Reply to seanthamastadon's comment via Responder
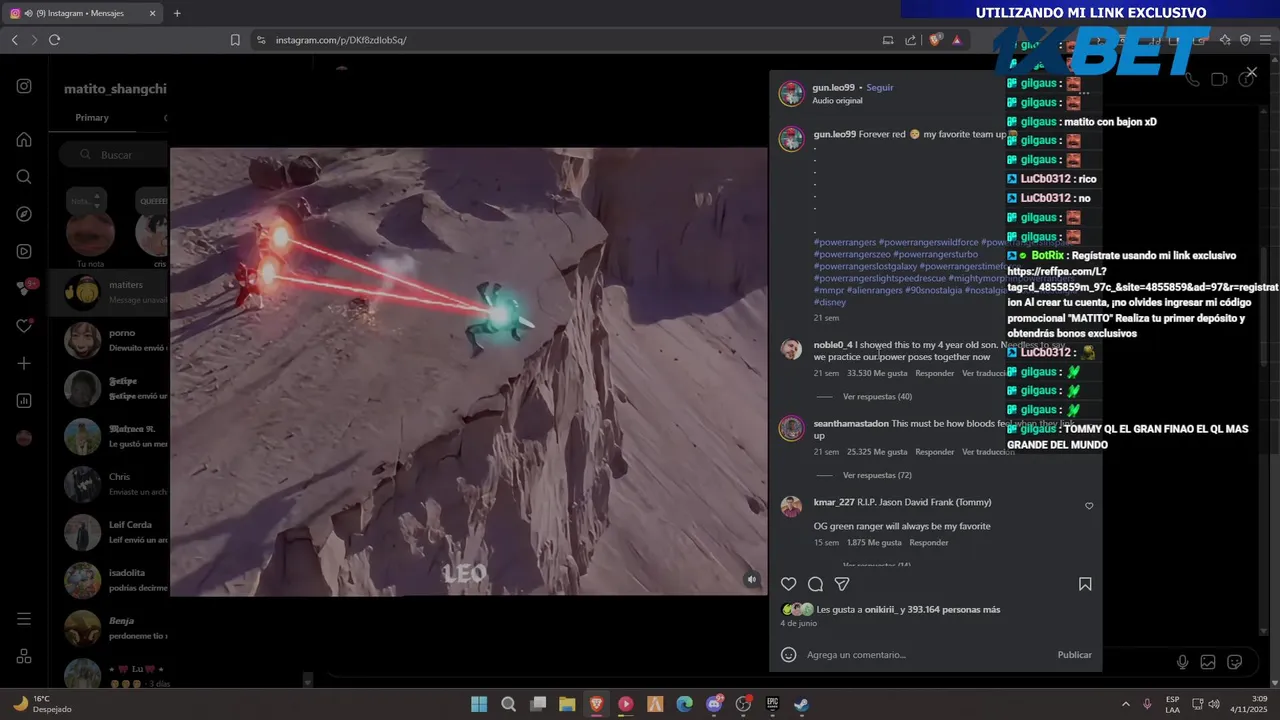This screenshot has width=1280, height=720. [935, 452]
